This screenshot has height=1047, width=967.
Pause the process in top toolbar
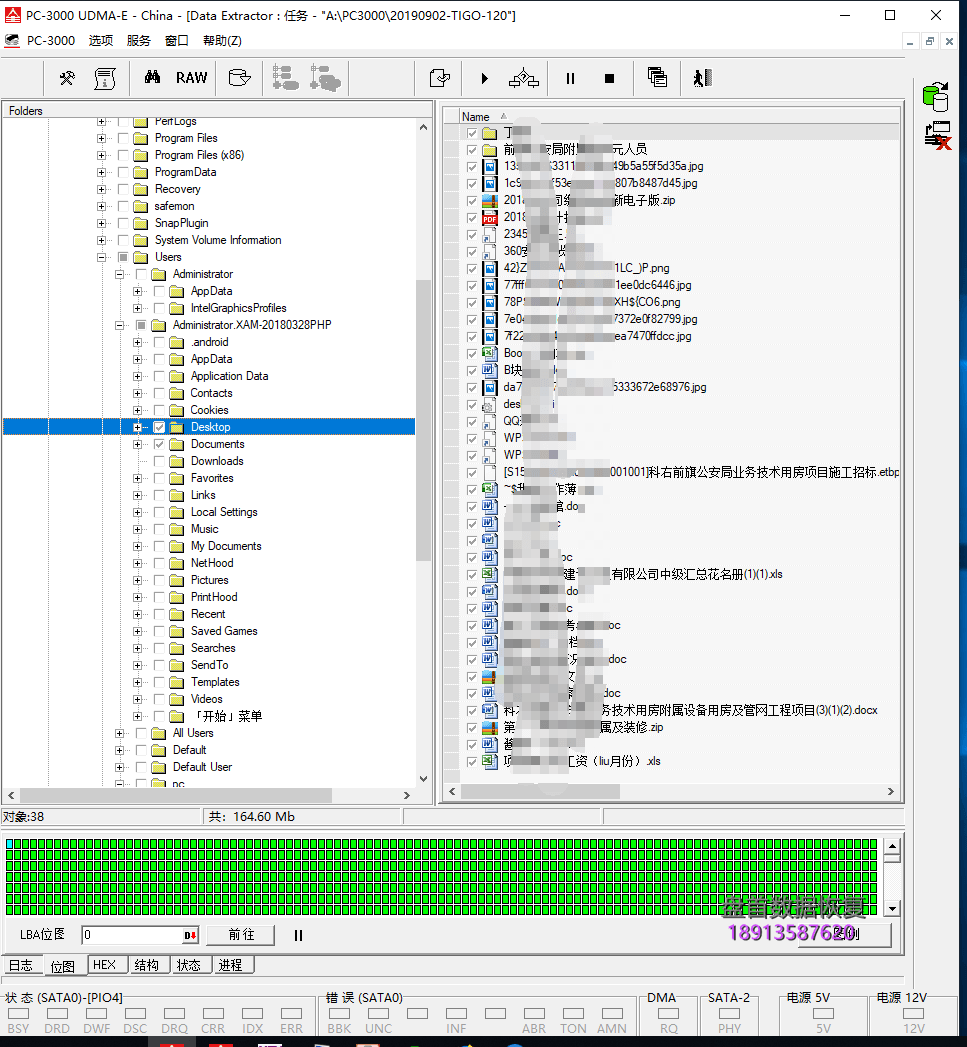(570, 79)
